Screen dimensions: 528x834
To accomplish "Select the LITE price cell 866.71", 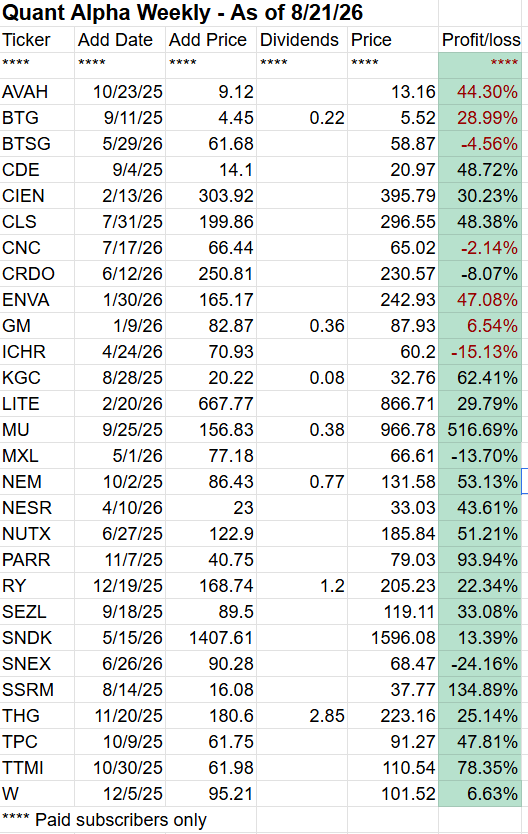I will (x=393, y=404).
